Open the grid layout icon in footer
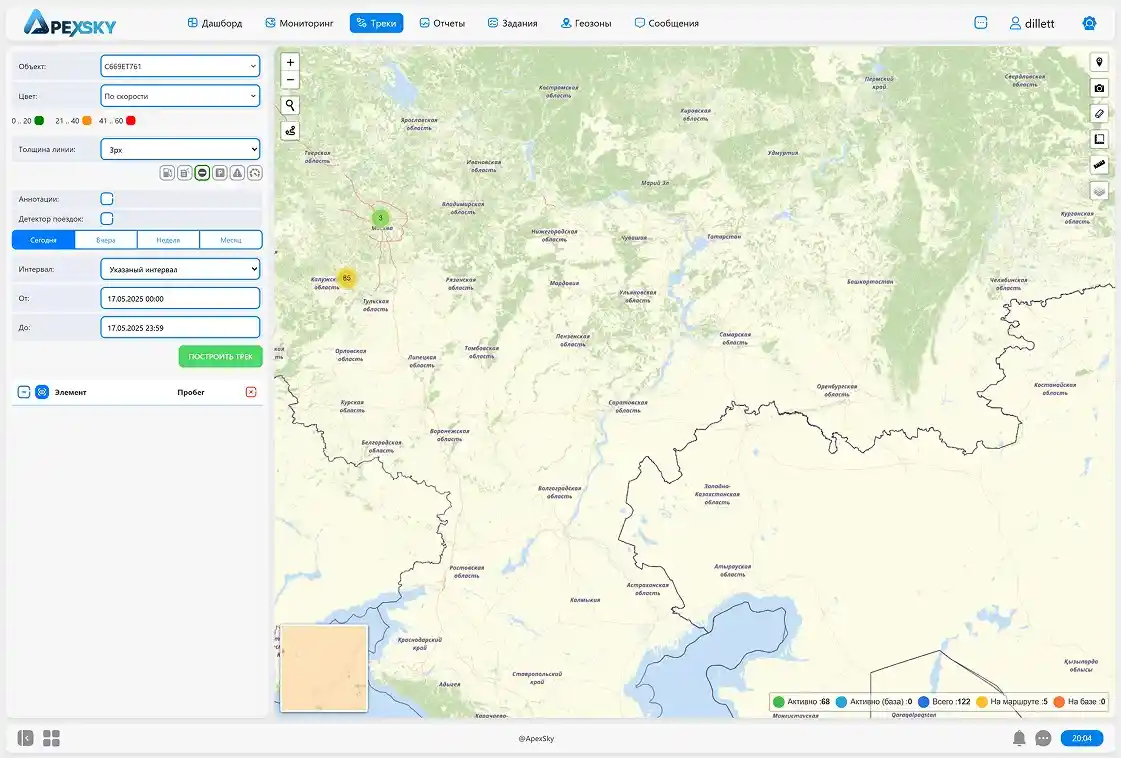 coord(51,738)
